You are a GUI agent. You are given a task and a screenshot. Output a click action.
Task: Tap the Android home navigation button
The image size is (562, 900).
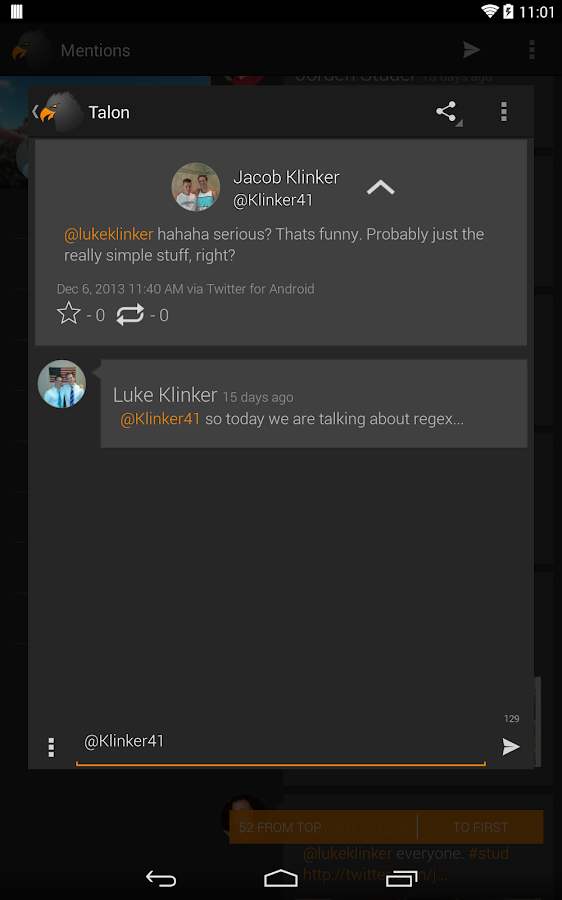[281, 878]
